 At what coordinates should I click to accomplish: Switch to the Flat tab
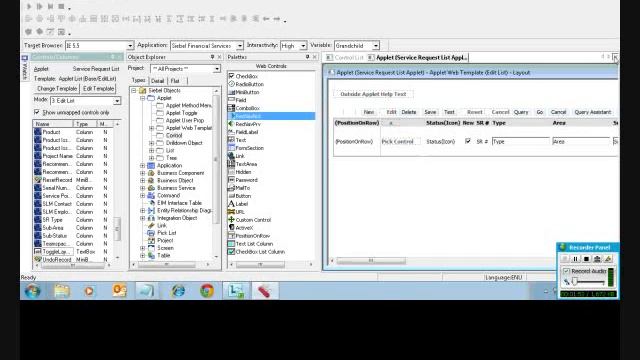[x=175, y=81]
